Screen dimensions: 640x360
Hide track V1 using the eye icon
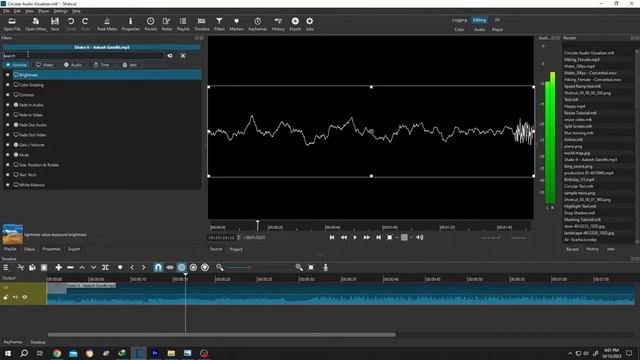pos(24,297)
